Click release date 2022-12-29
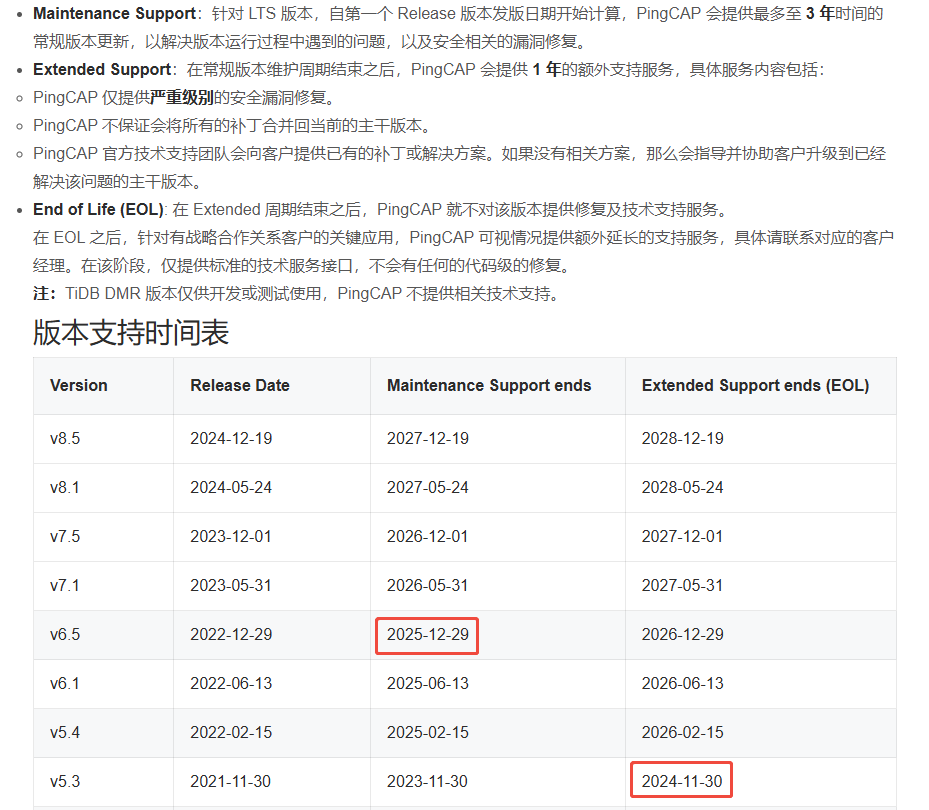The image size is (929, 810). pos(231,635)
